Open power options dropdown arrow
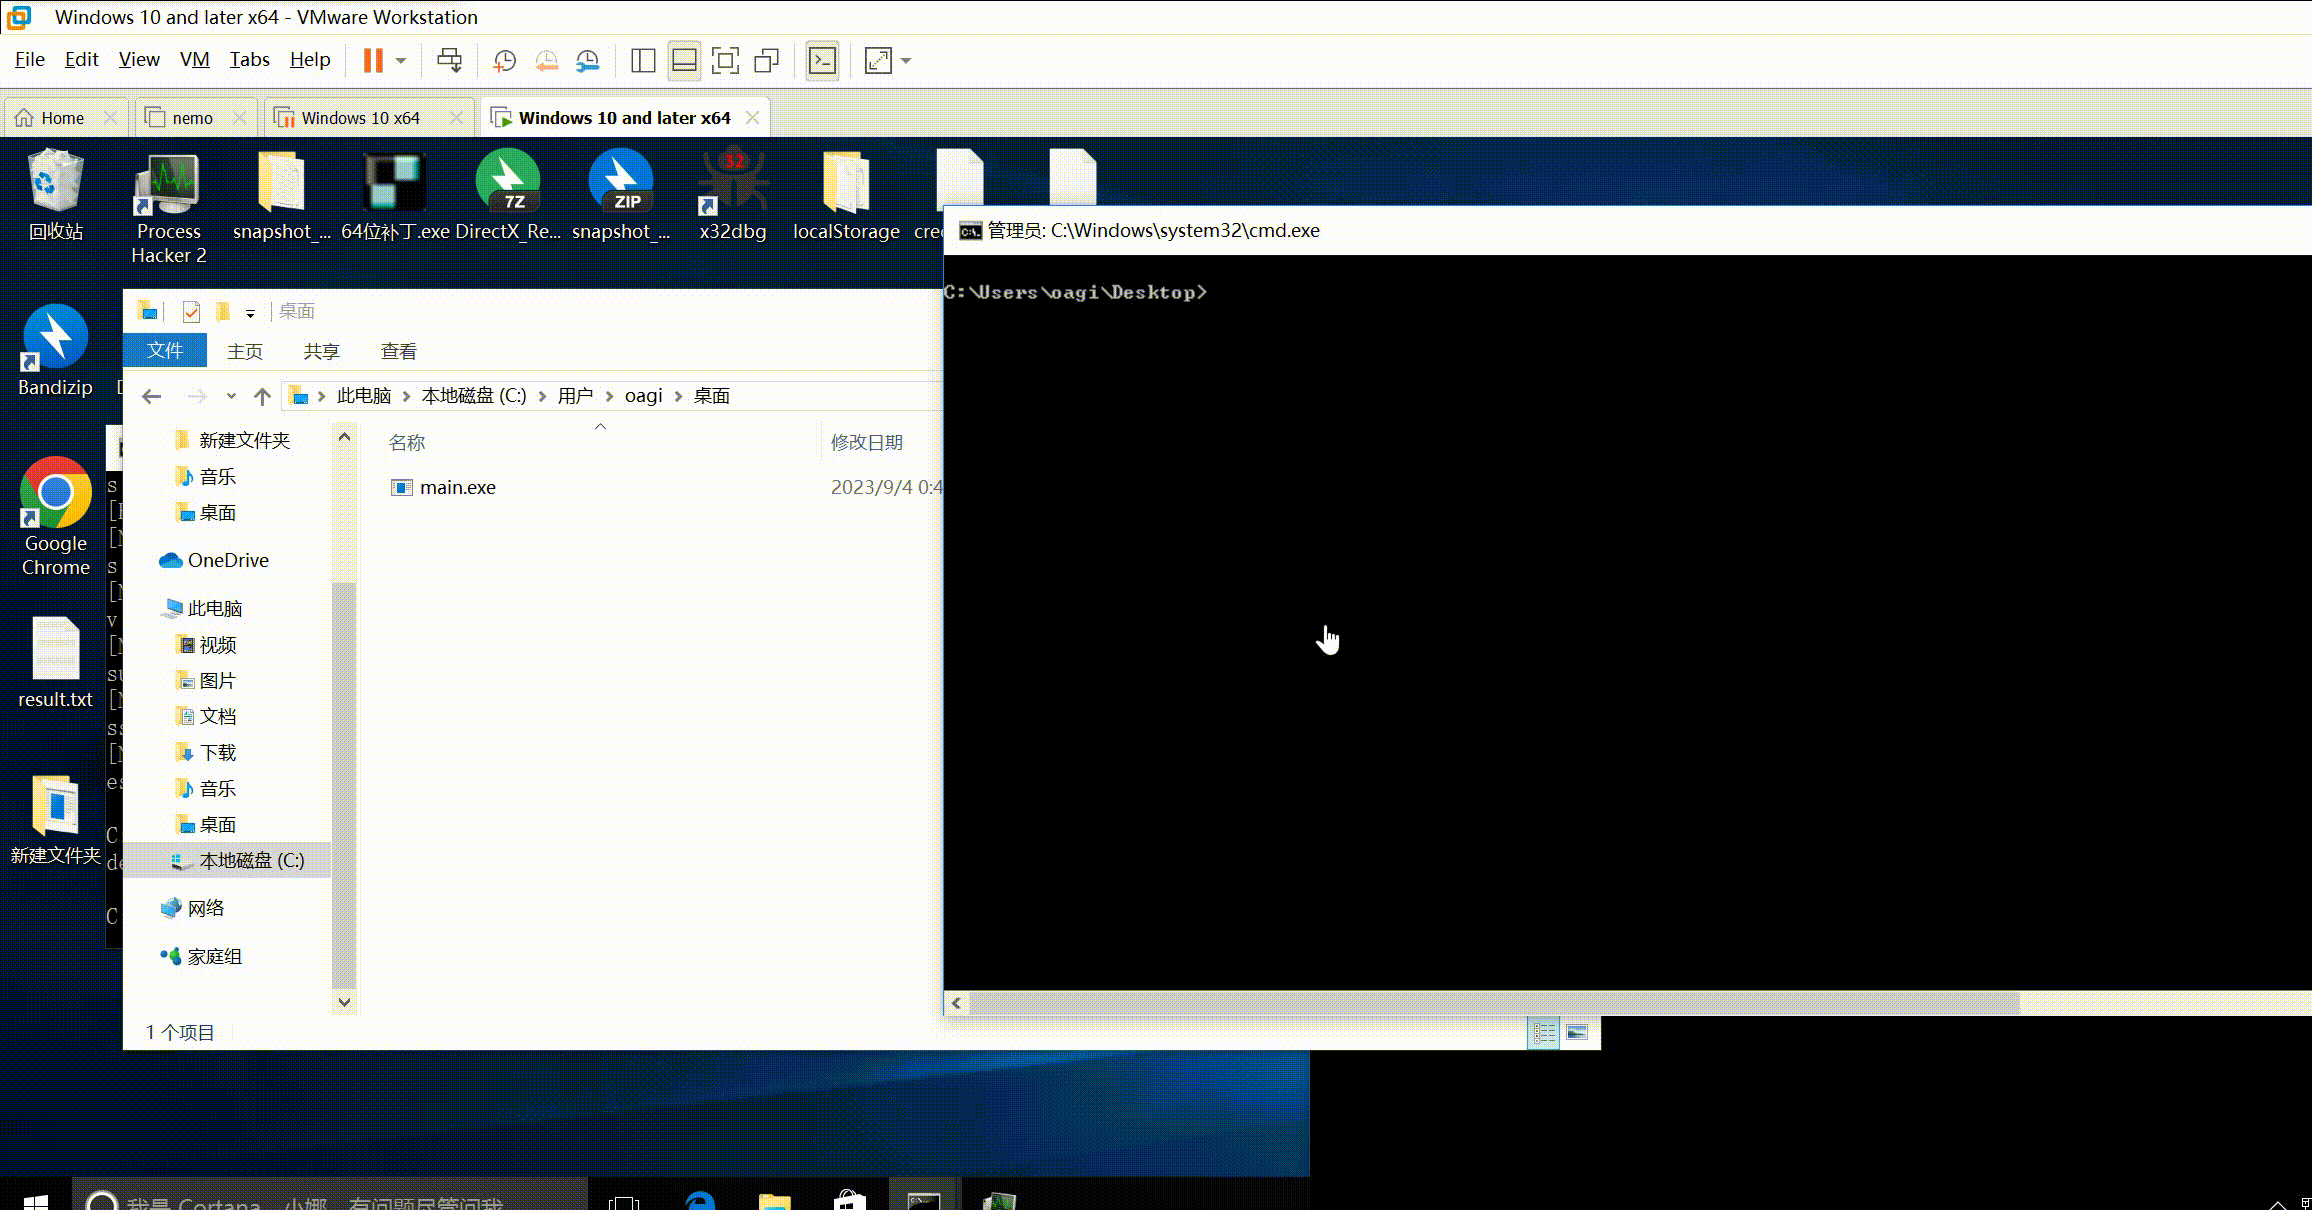2312x1210 pixels. [401, 61]
